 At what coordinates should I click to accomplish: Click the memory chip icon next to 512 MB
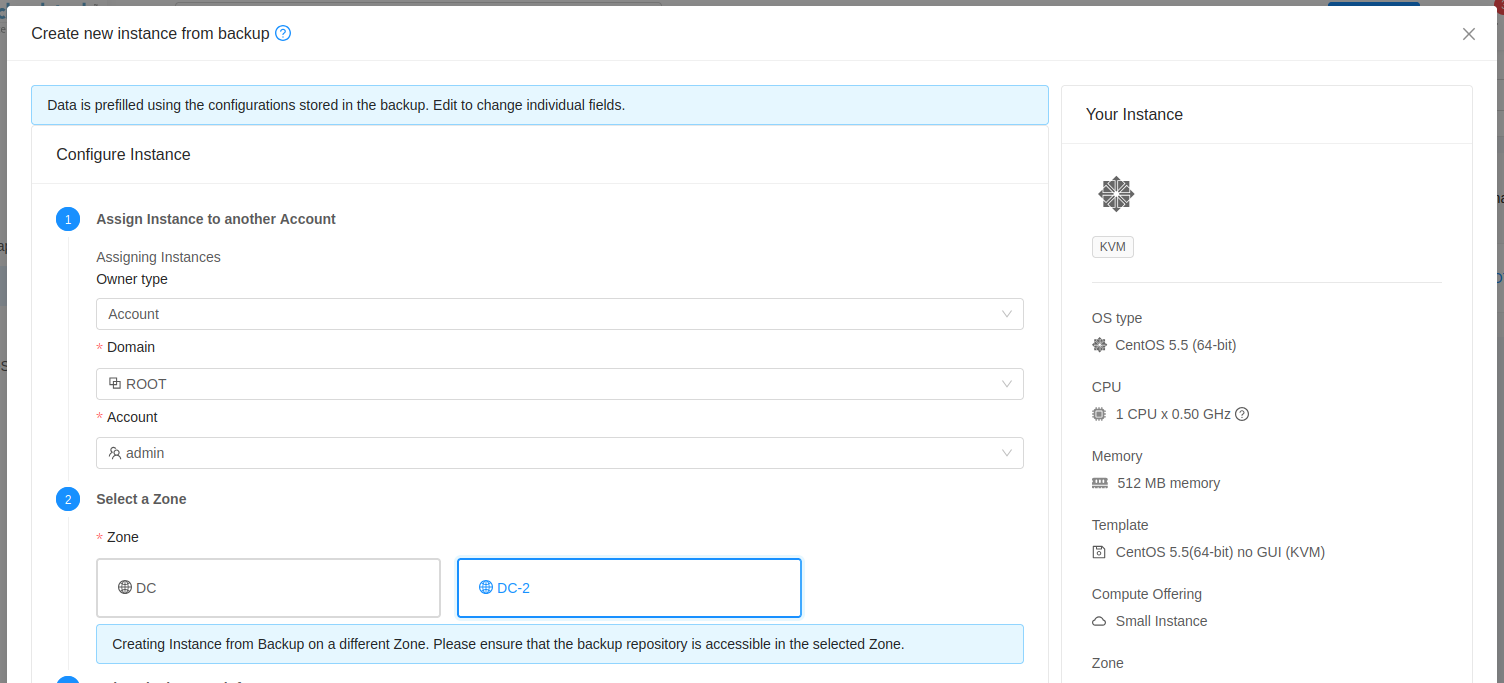(x=1099, y=482)
